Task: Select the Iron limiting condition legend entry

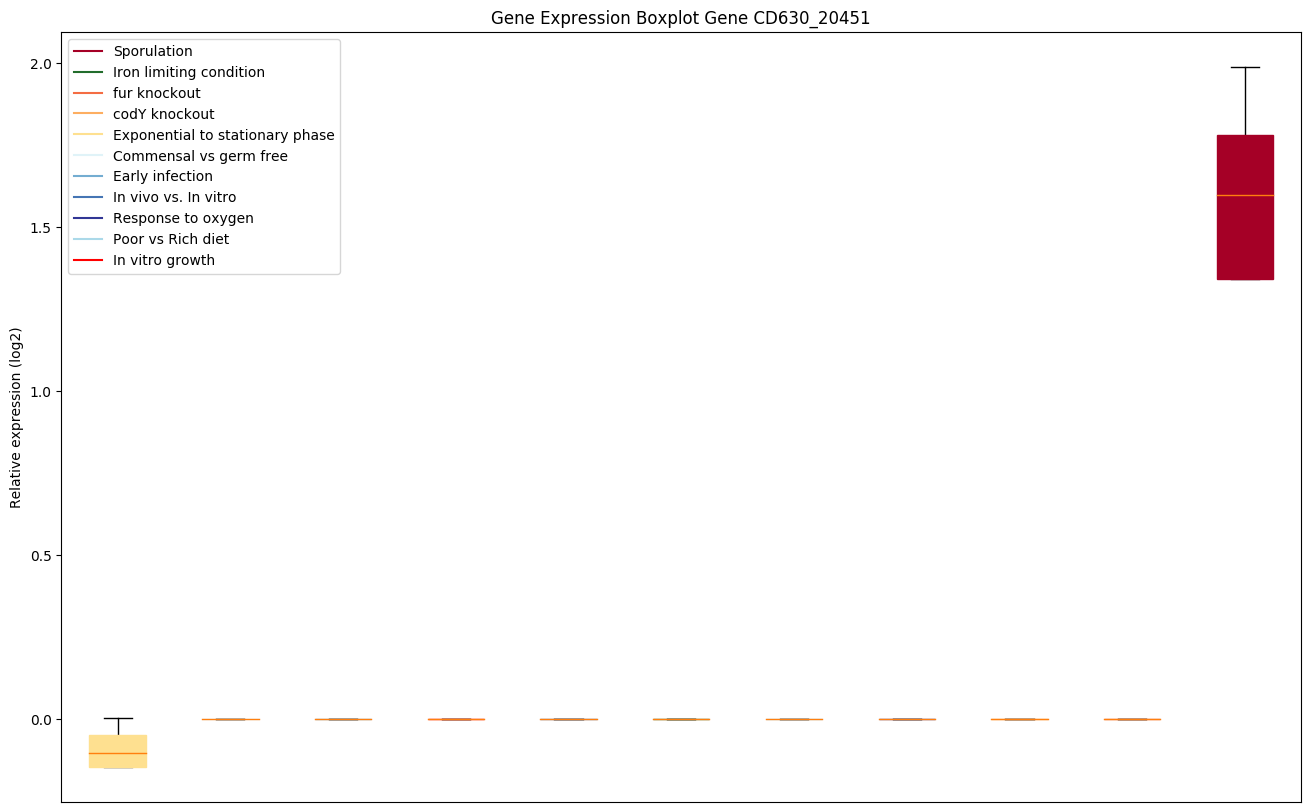Action: (x=188, y=72)
